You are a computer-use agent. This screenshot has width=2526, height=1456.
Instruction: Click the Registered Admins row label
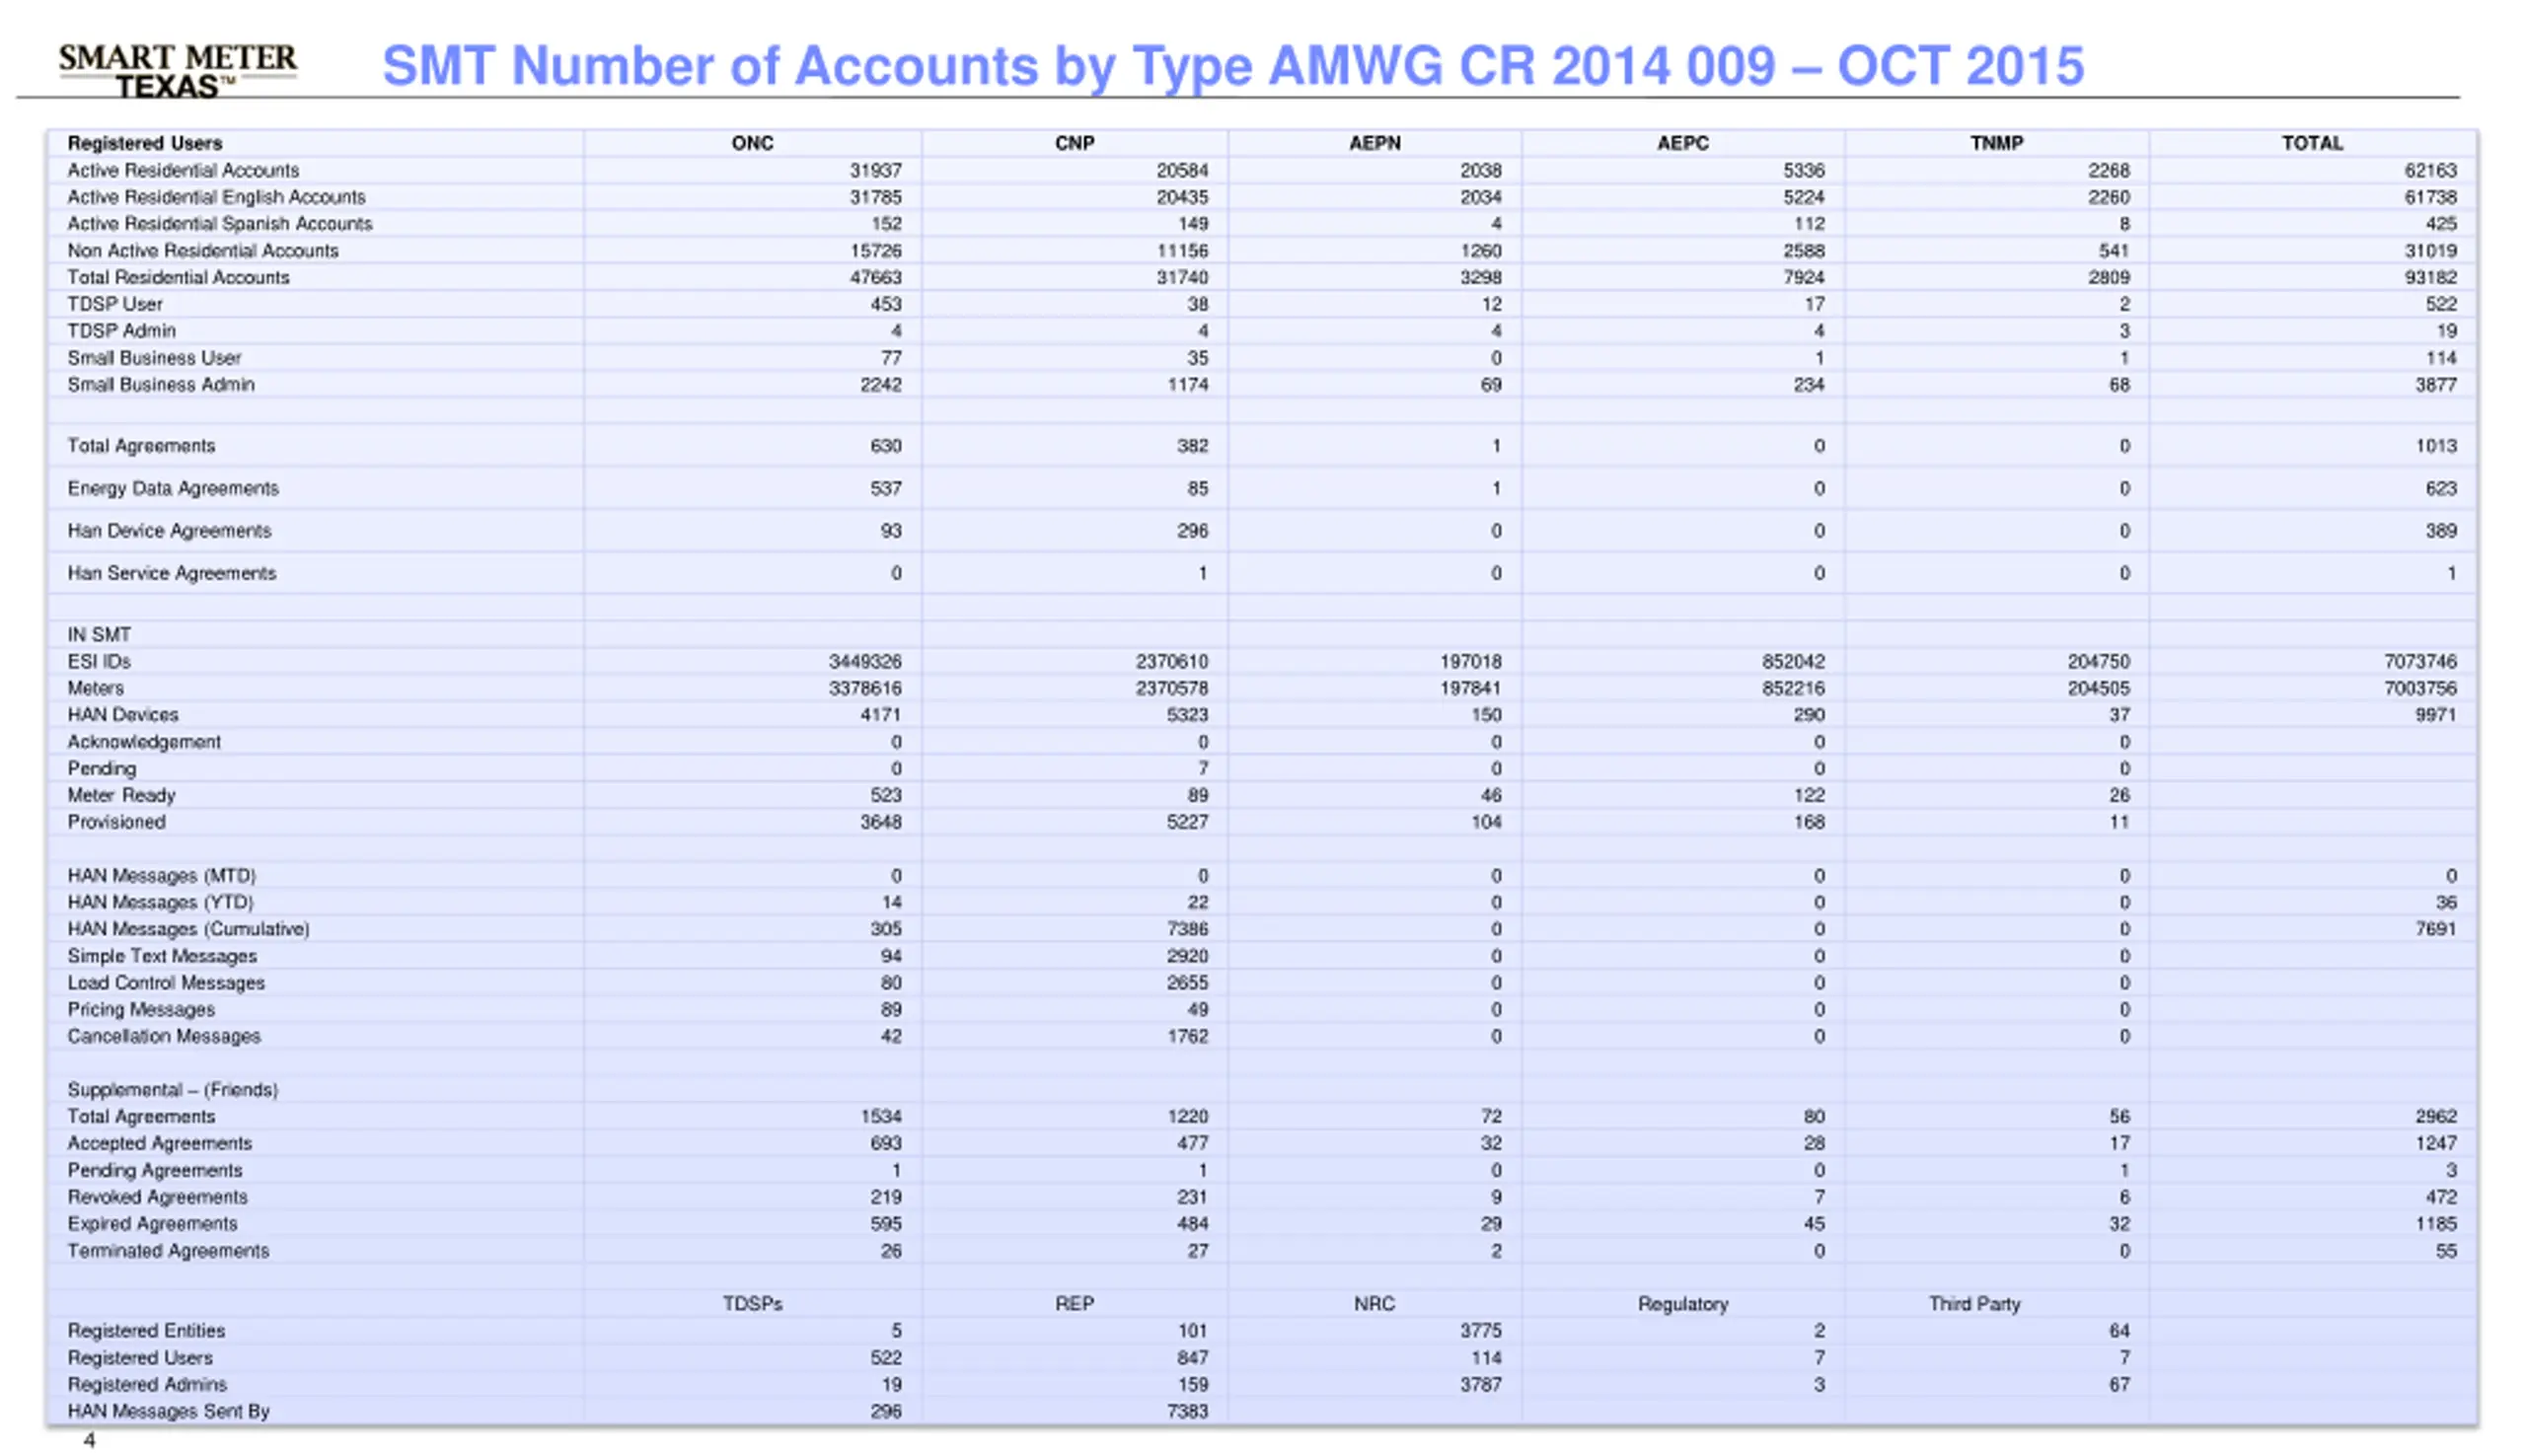tap(147, 1385)
